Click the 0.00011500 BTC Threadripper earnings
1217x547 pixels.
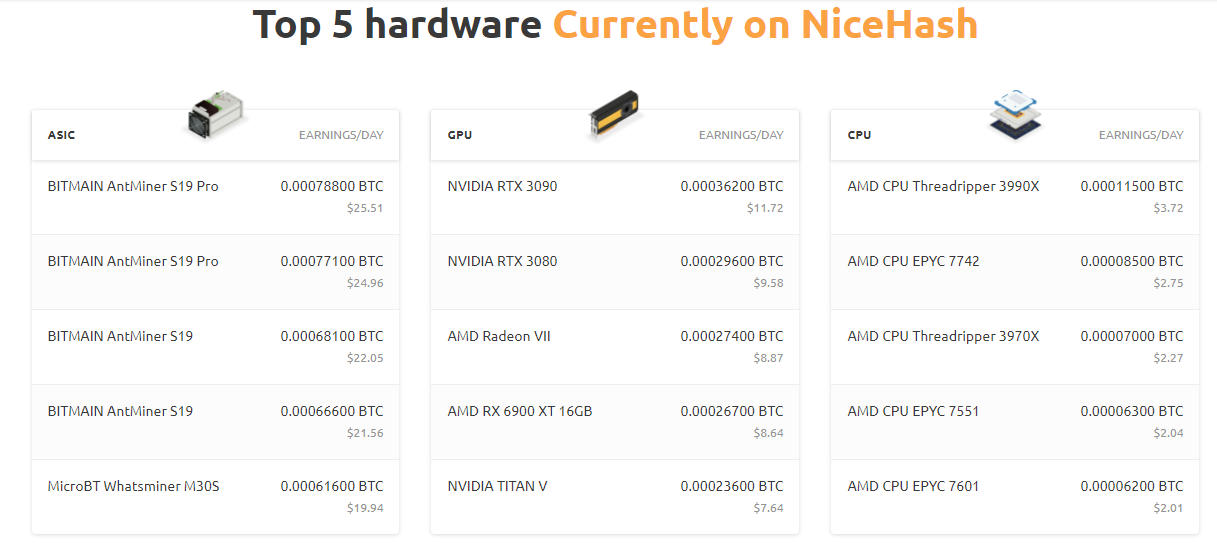(1131, 186)
